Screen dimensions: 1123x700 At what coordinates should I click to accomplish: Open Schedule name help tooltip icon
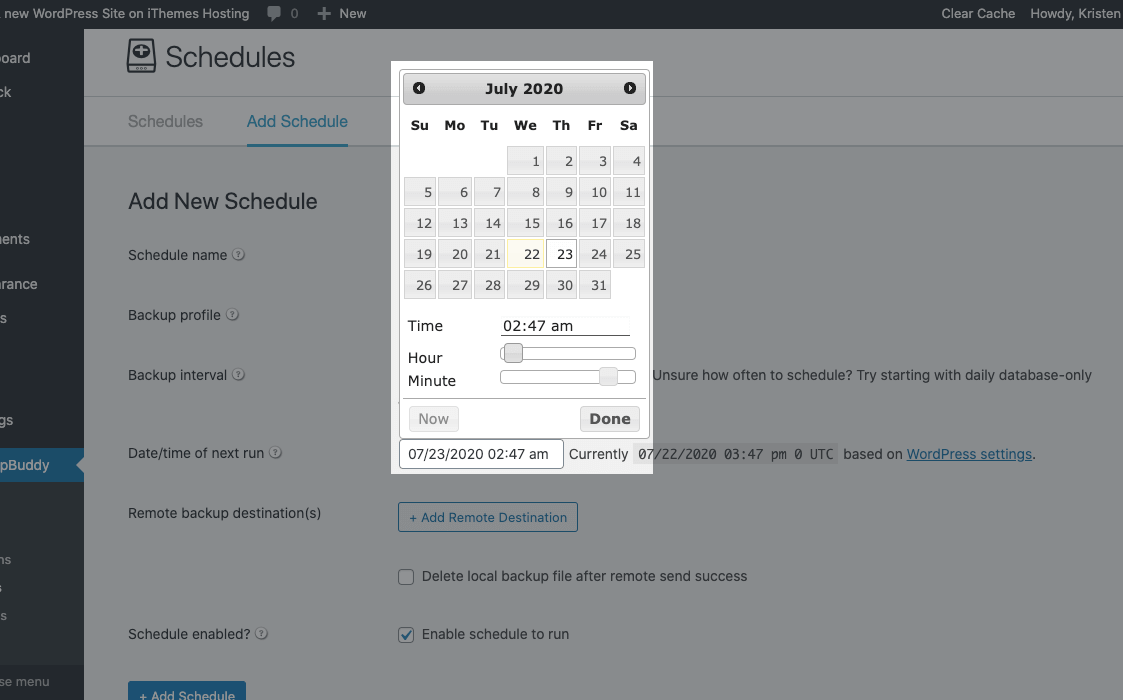click(238, 254)
